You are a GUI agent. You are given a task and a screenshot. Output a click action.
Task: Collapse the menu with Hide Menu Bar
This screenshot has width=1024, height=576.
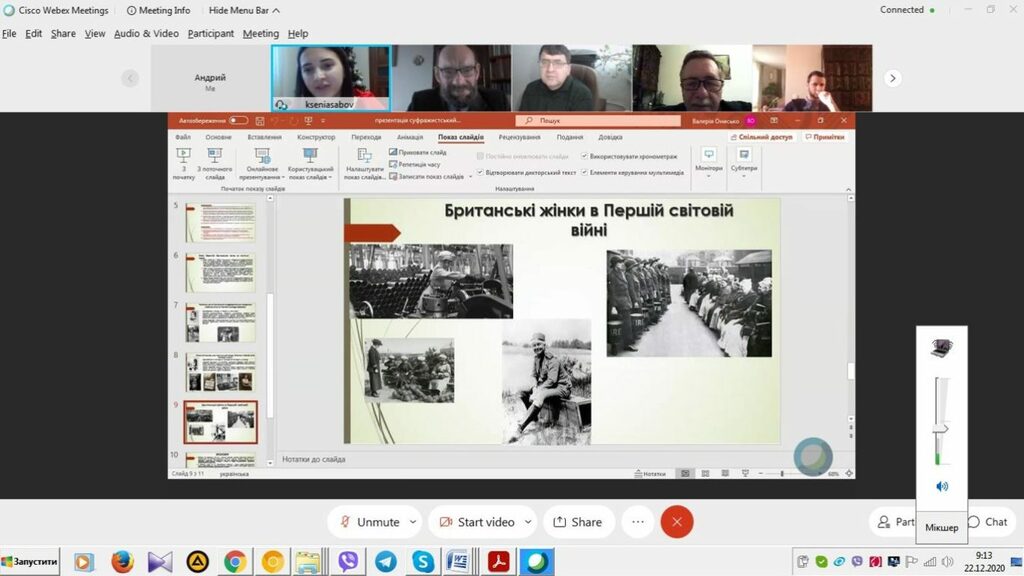tap(244, 11)
